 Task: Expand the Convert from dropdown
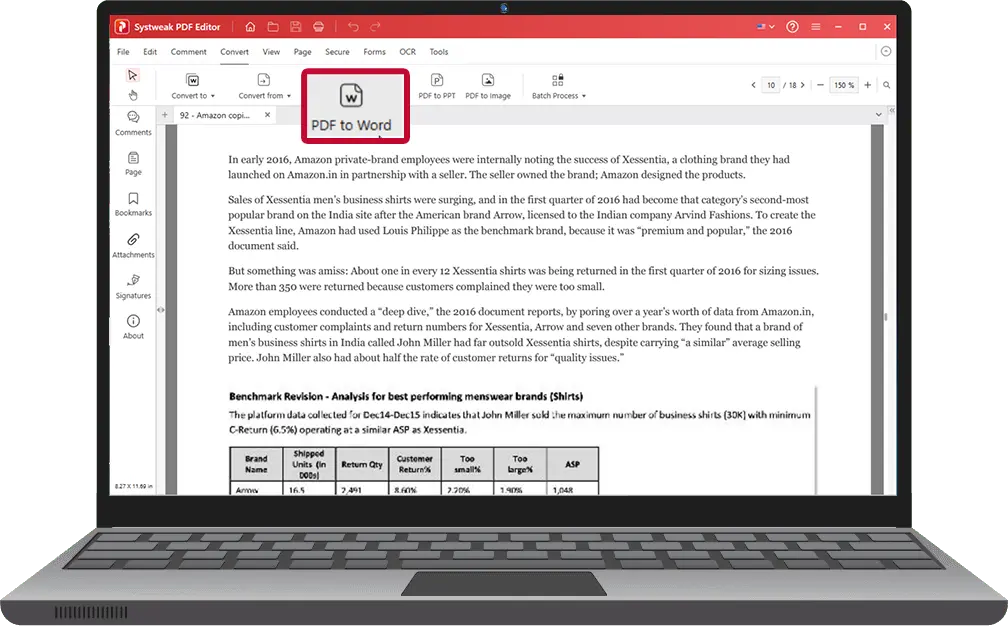[264, 85]
